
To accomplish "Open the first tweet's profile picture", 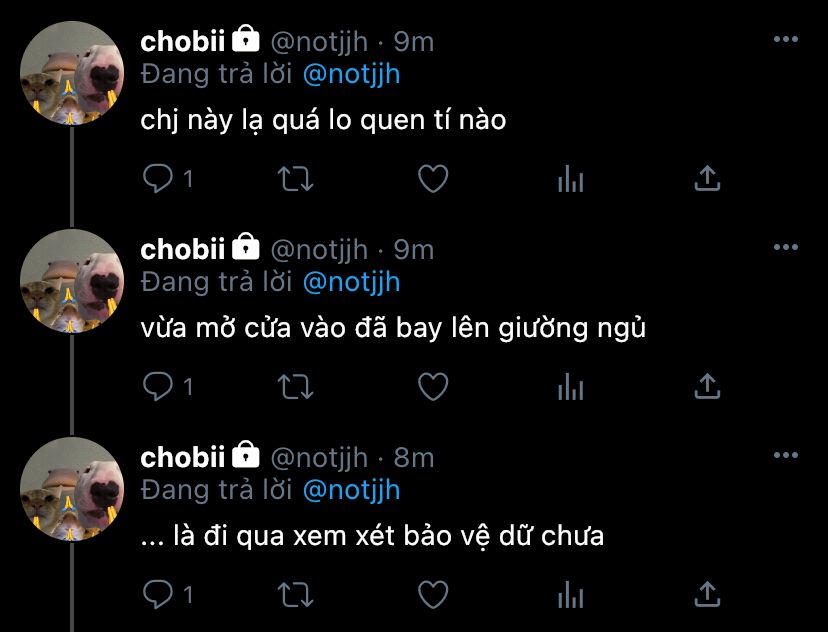I will pyautogui.click(x=72, y=73).
